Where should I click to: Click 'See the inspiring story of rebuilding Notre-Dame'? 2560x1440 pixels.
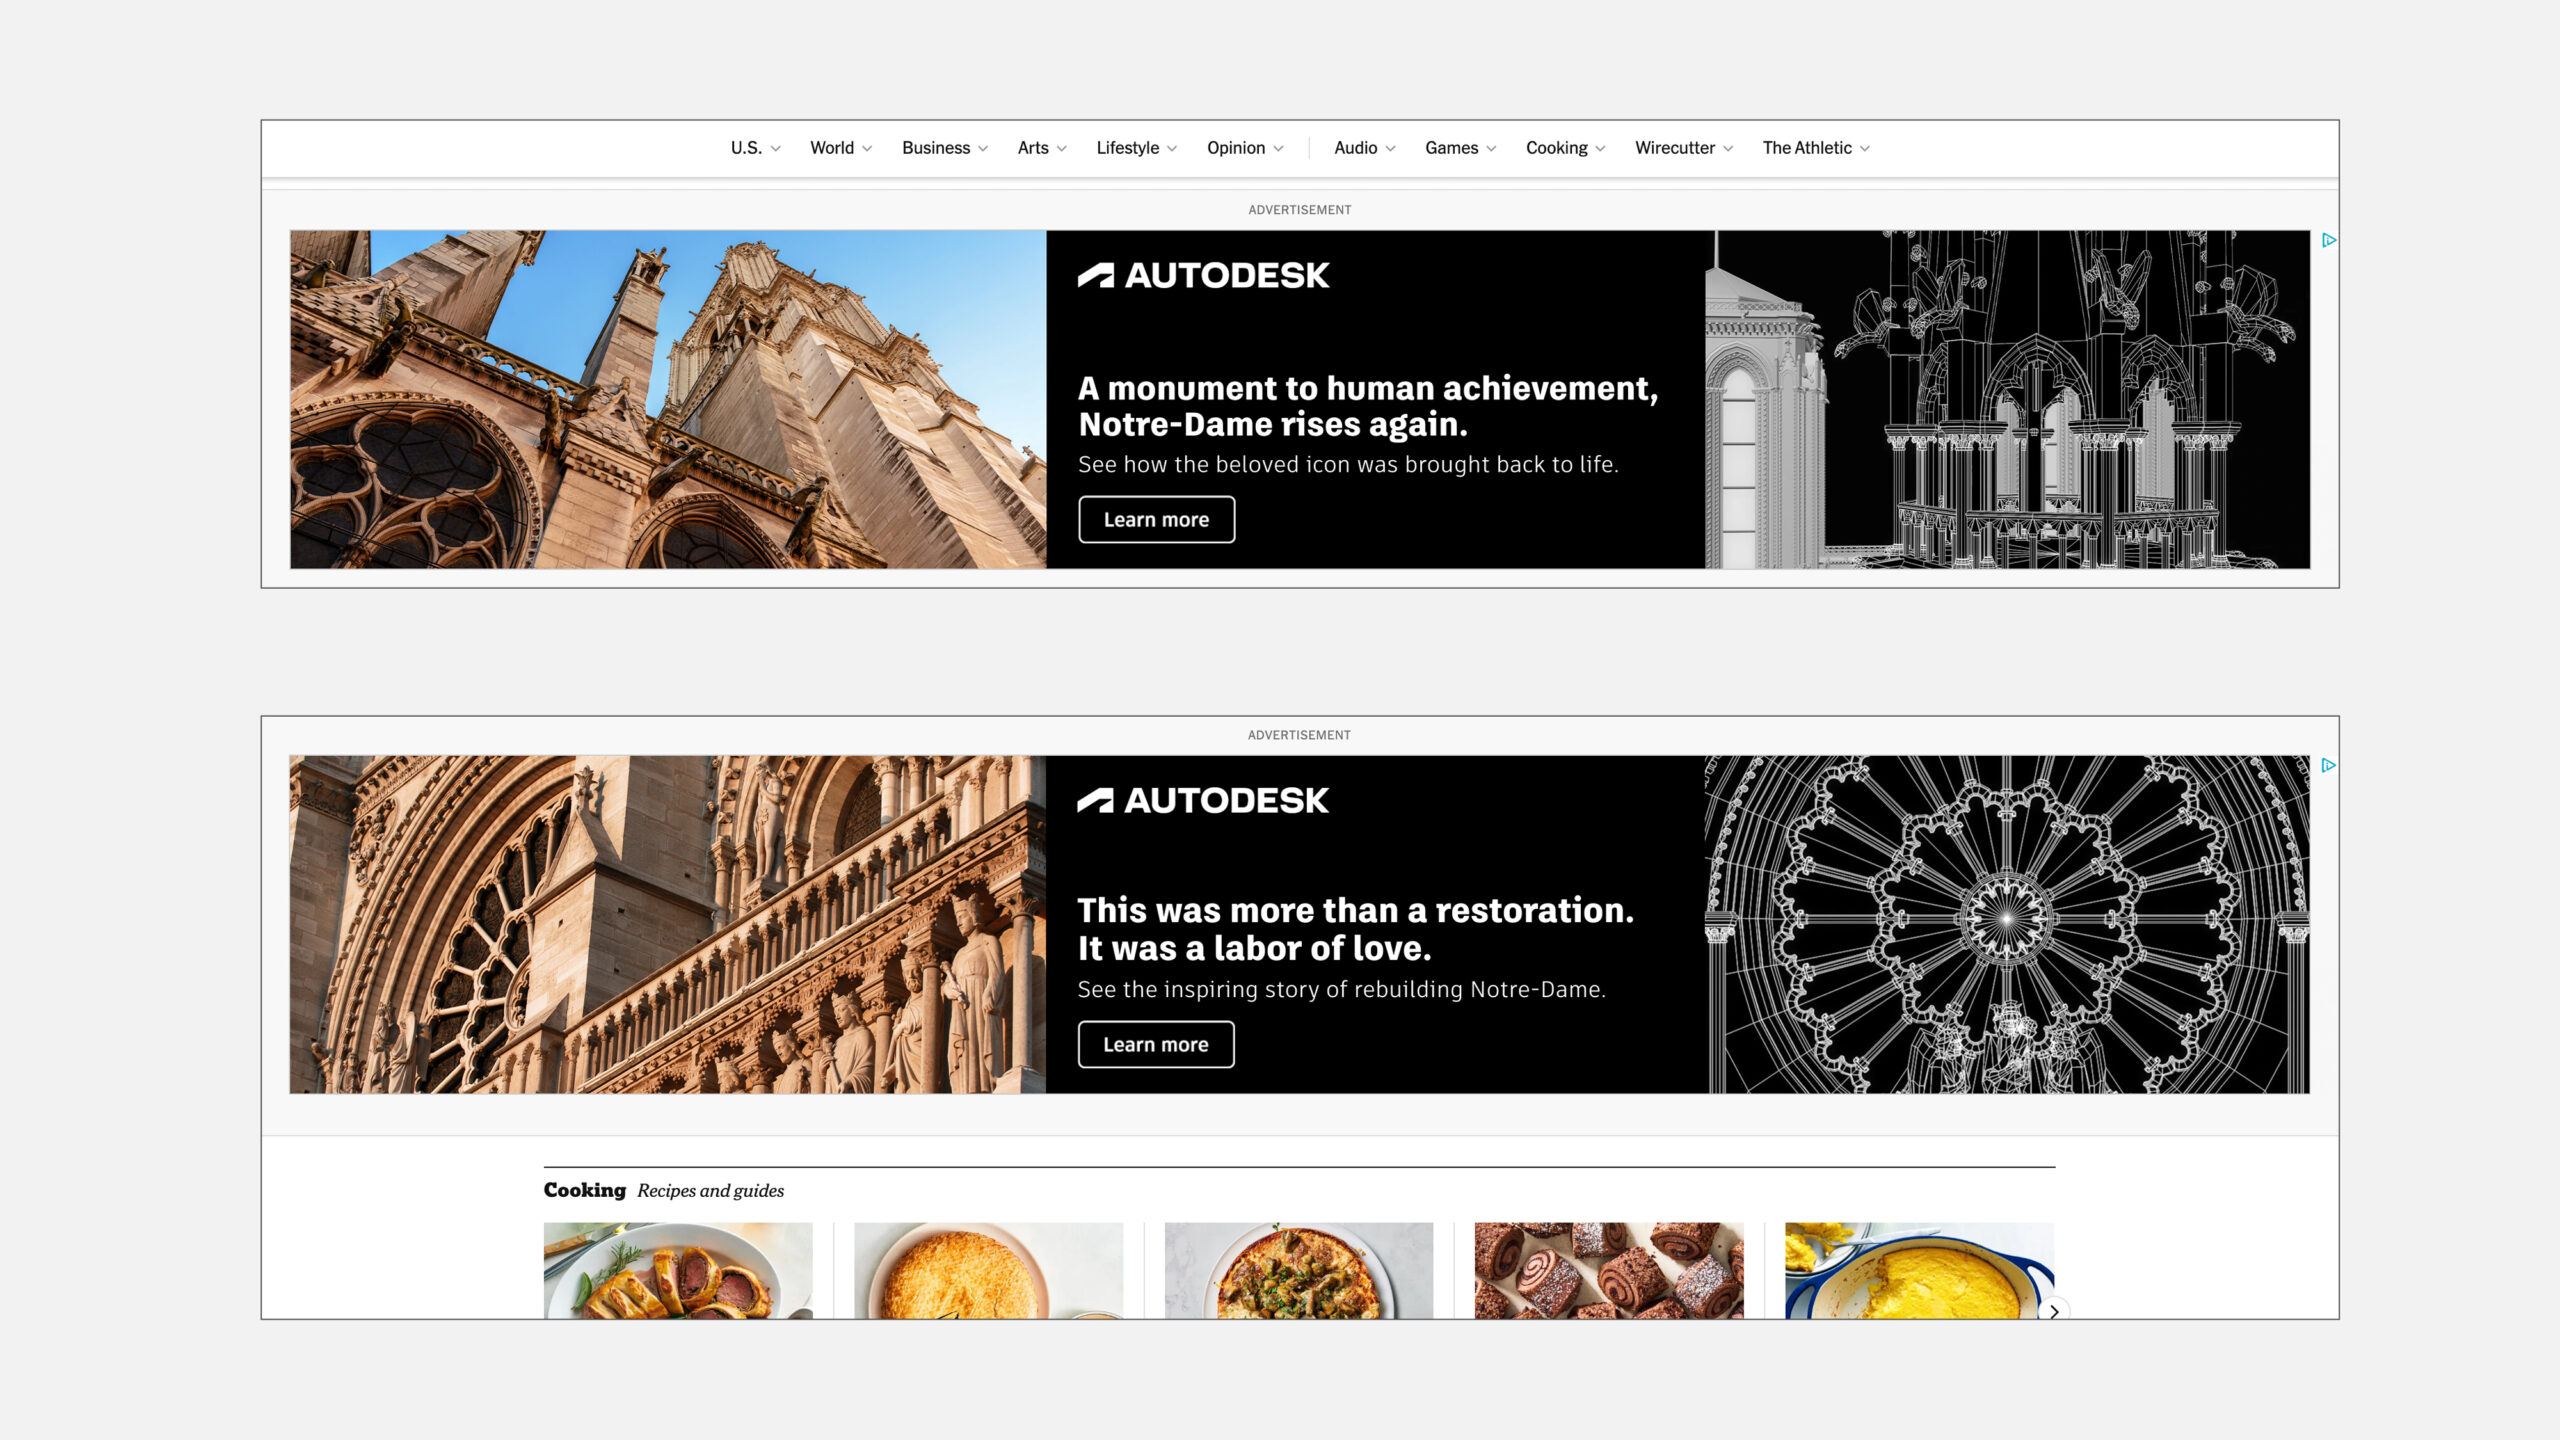click(1341, 990)
